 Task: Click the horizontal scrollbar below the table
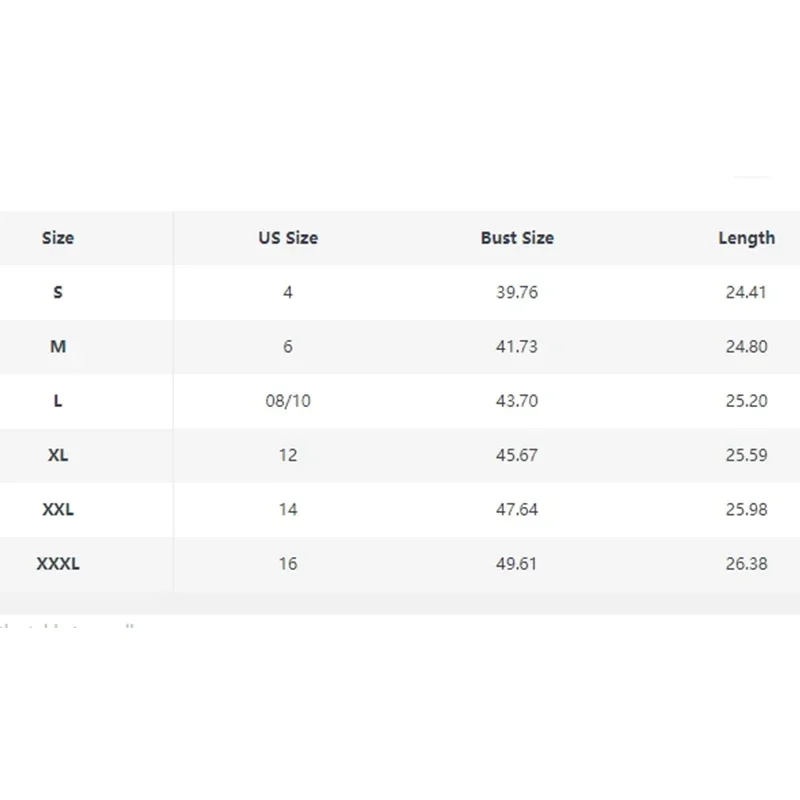click(400, 604)
